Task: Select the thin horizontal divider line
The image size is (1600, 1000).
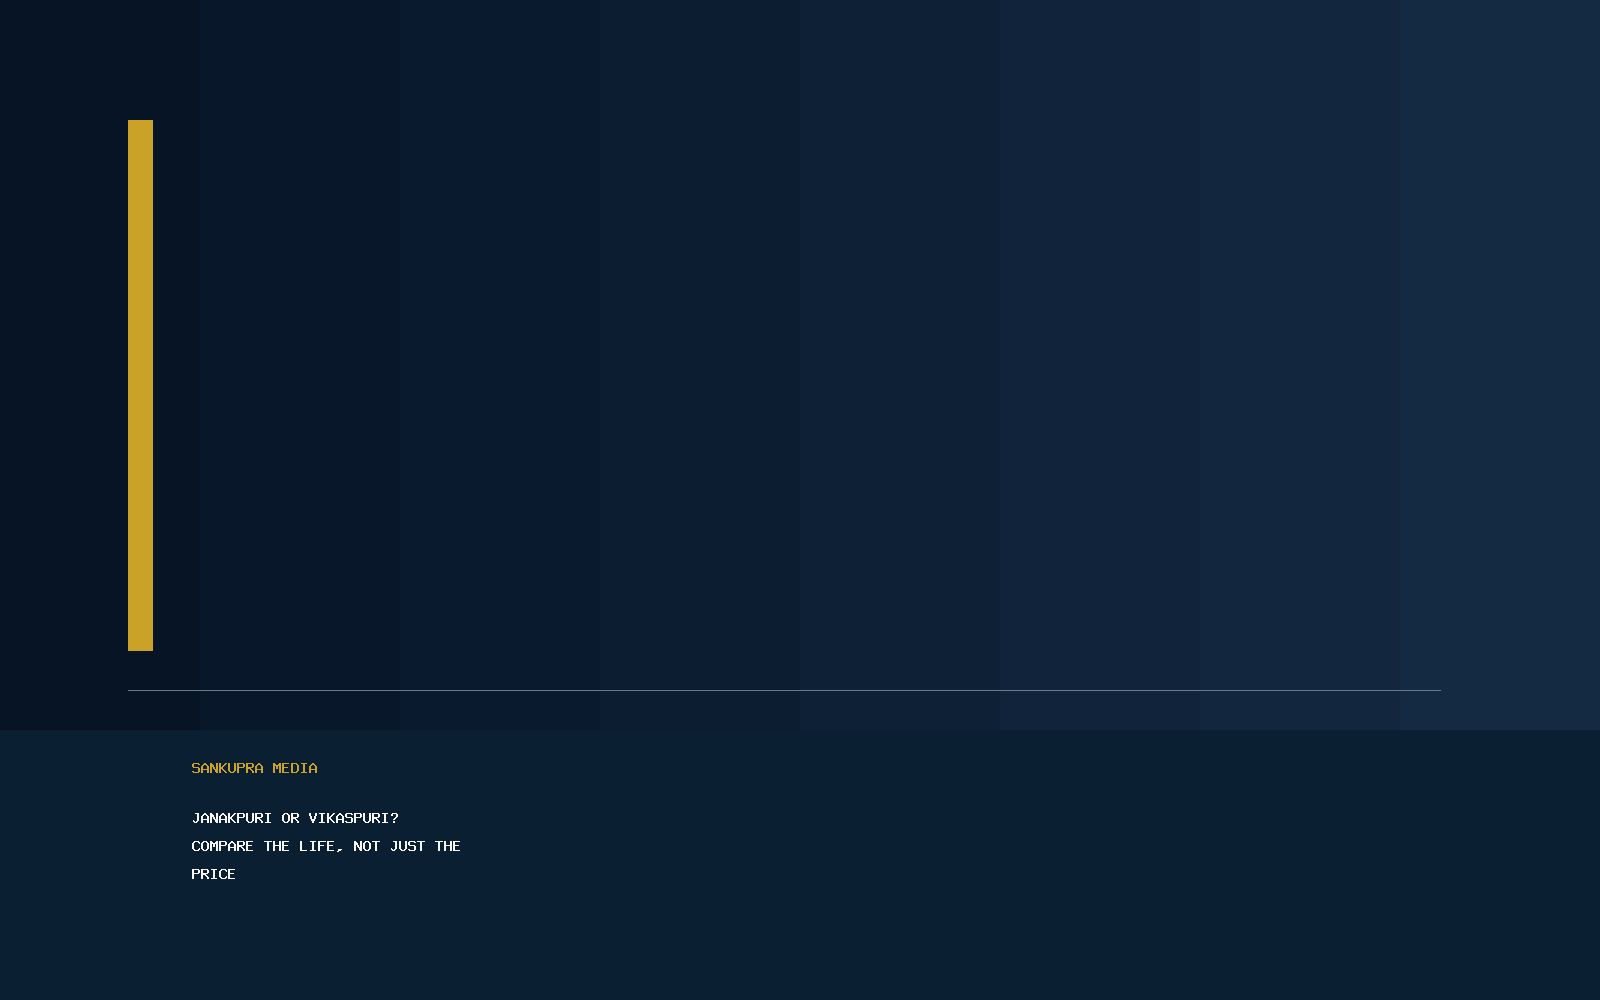Action: click(784, 690)
